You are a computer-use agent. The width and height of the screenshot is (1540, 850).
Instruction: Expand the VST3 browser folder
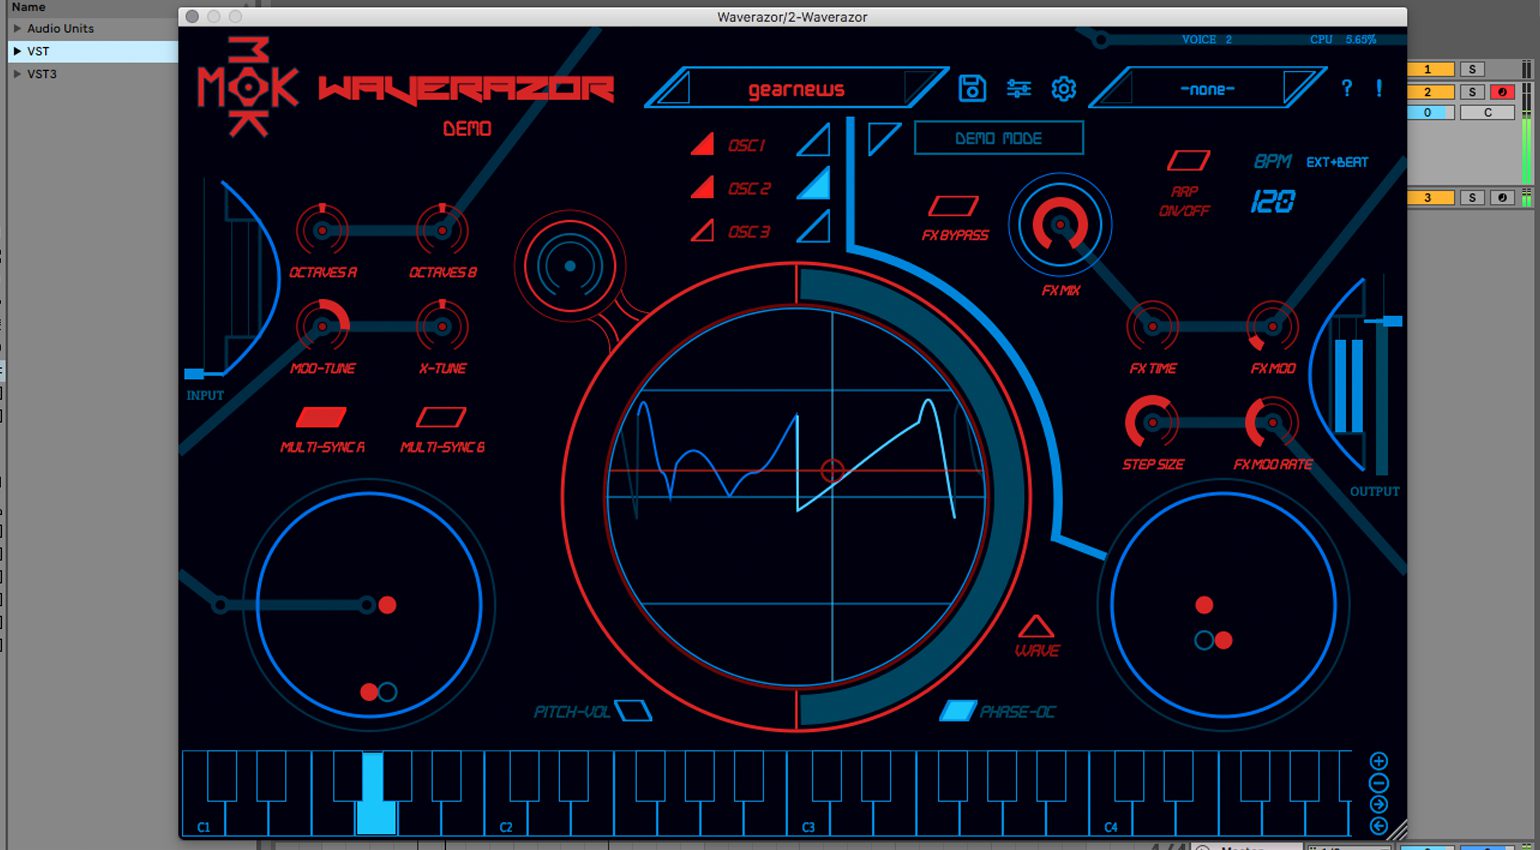17,74
